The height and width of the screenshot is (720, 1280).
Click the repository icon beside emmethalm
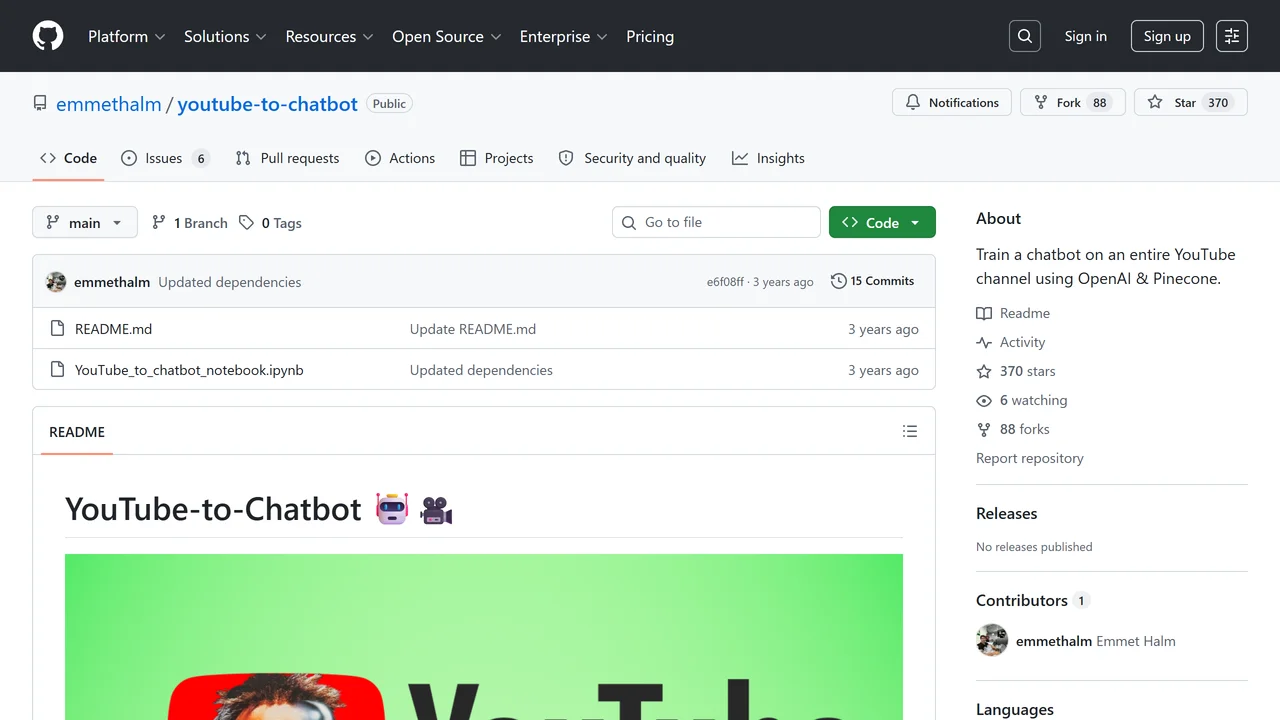tap(40, 103)
